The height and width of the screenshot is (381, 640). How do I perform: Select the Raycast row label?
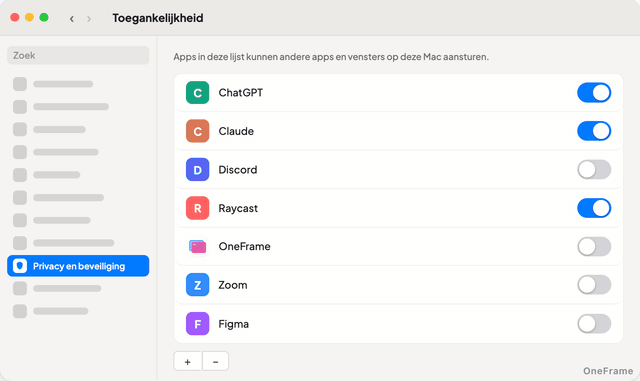(238, 208)
